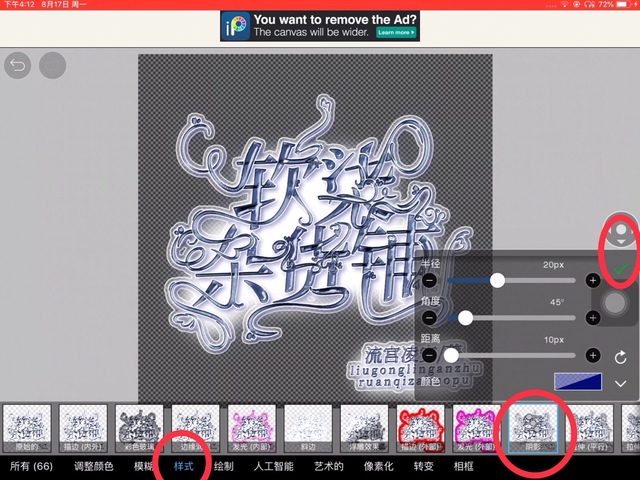Viewport: 640px width, 480px height.
Task: Tap the redo arrow button
Action: tap(52, 67)
